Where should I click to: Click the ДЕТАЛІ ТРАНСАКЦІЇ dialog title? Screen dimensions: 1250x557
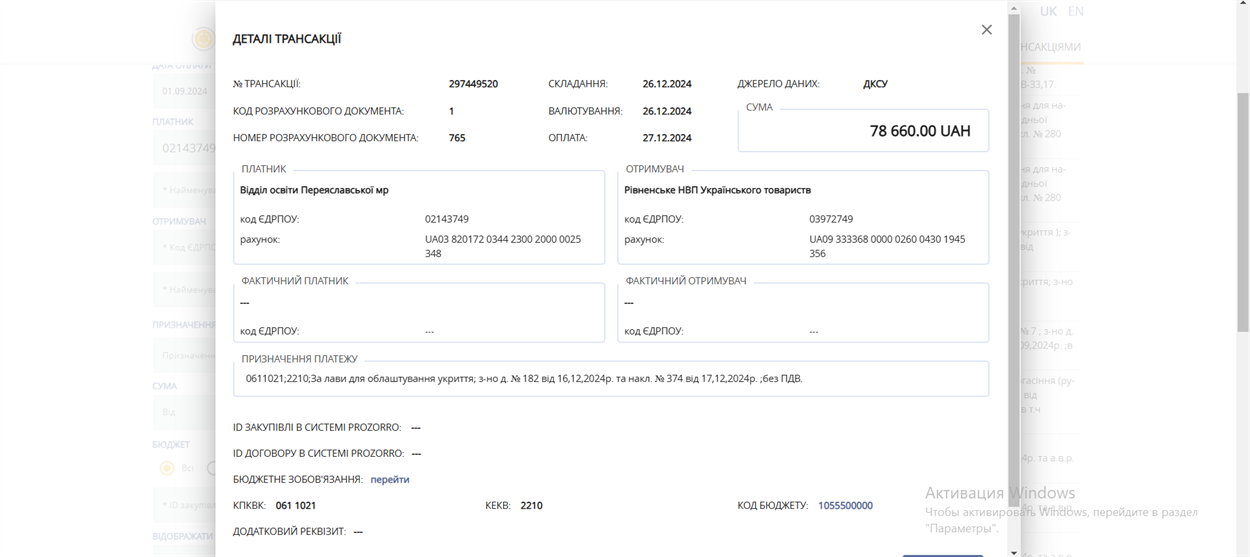[x=287, y=39]
